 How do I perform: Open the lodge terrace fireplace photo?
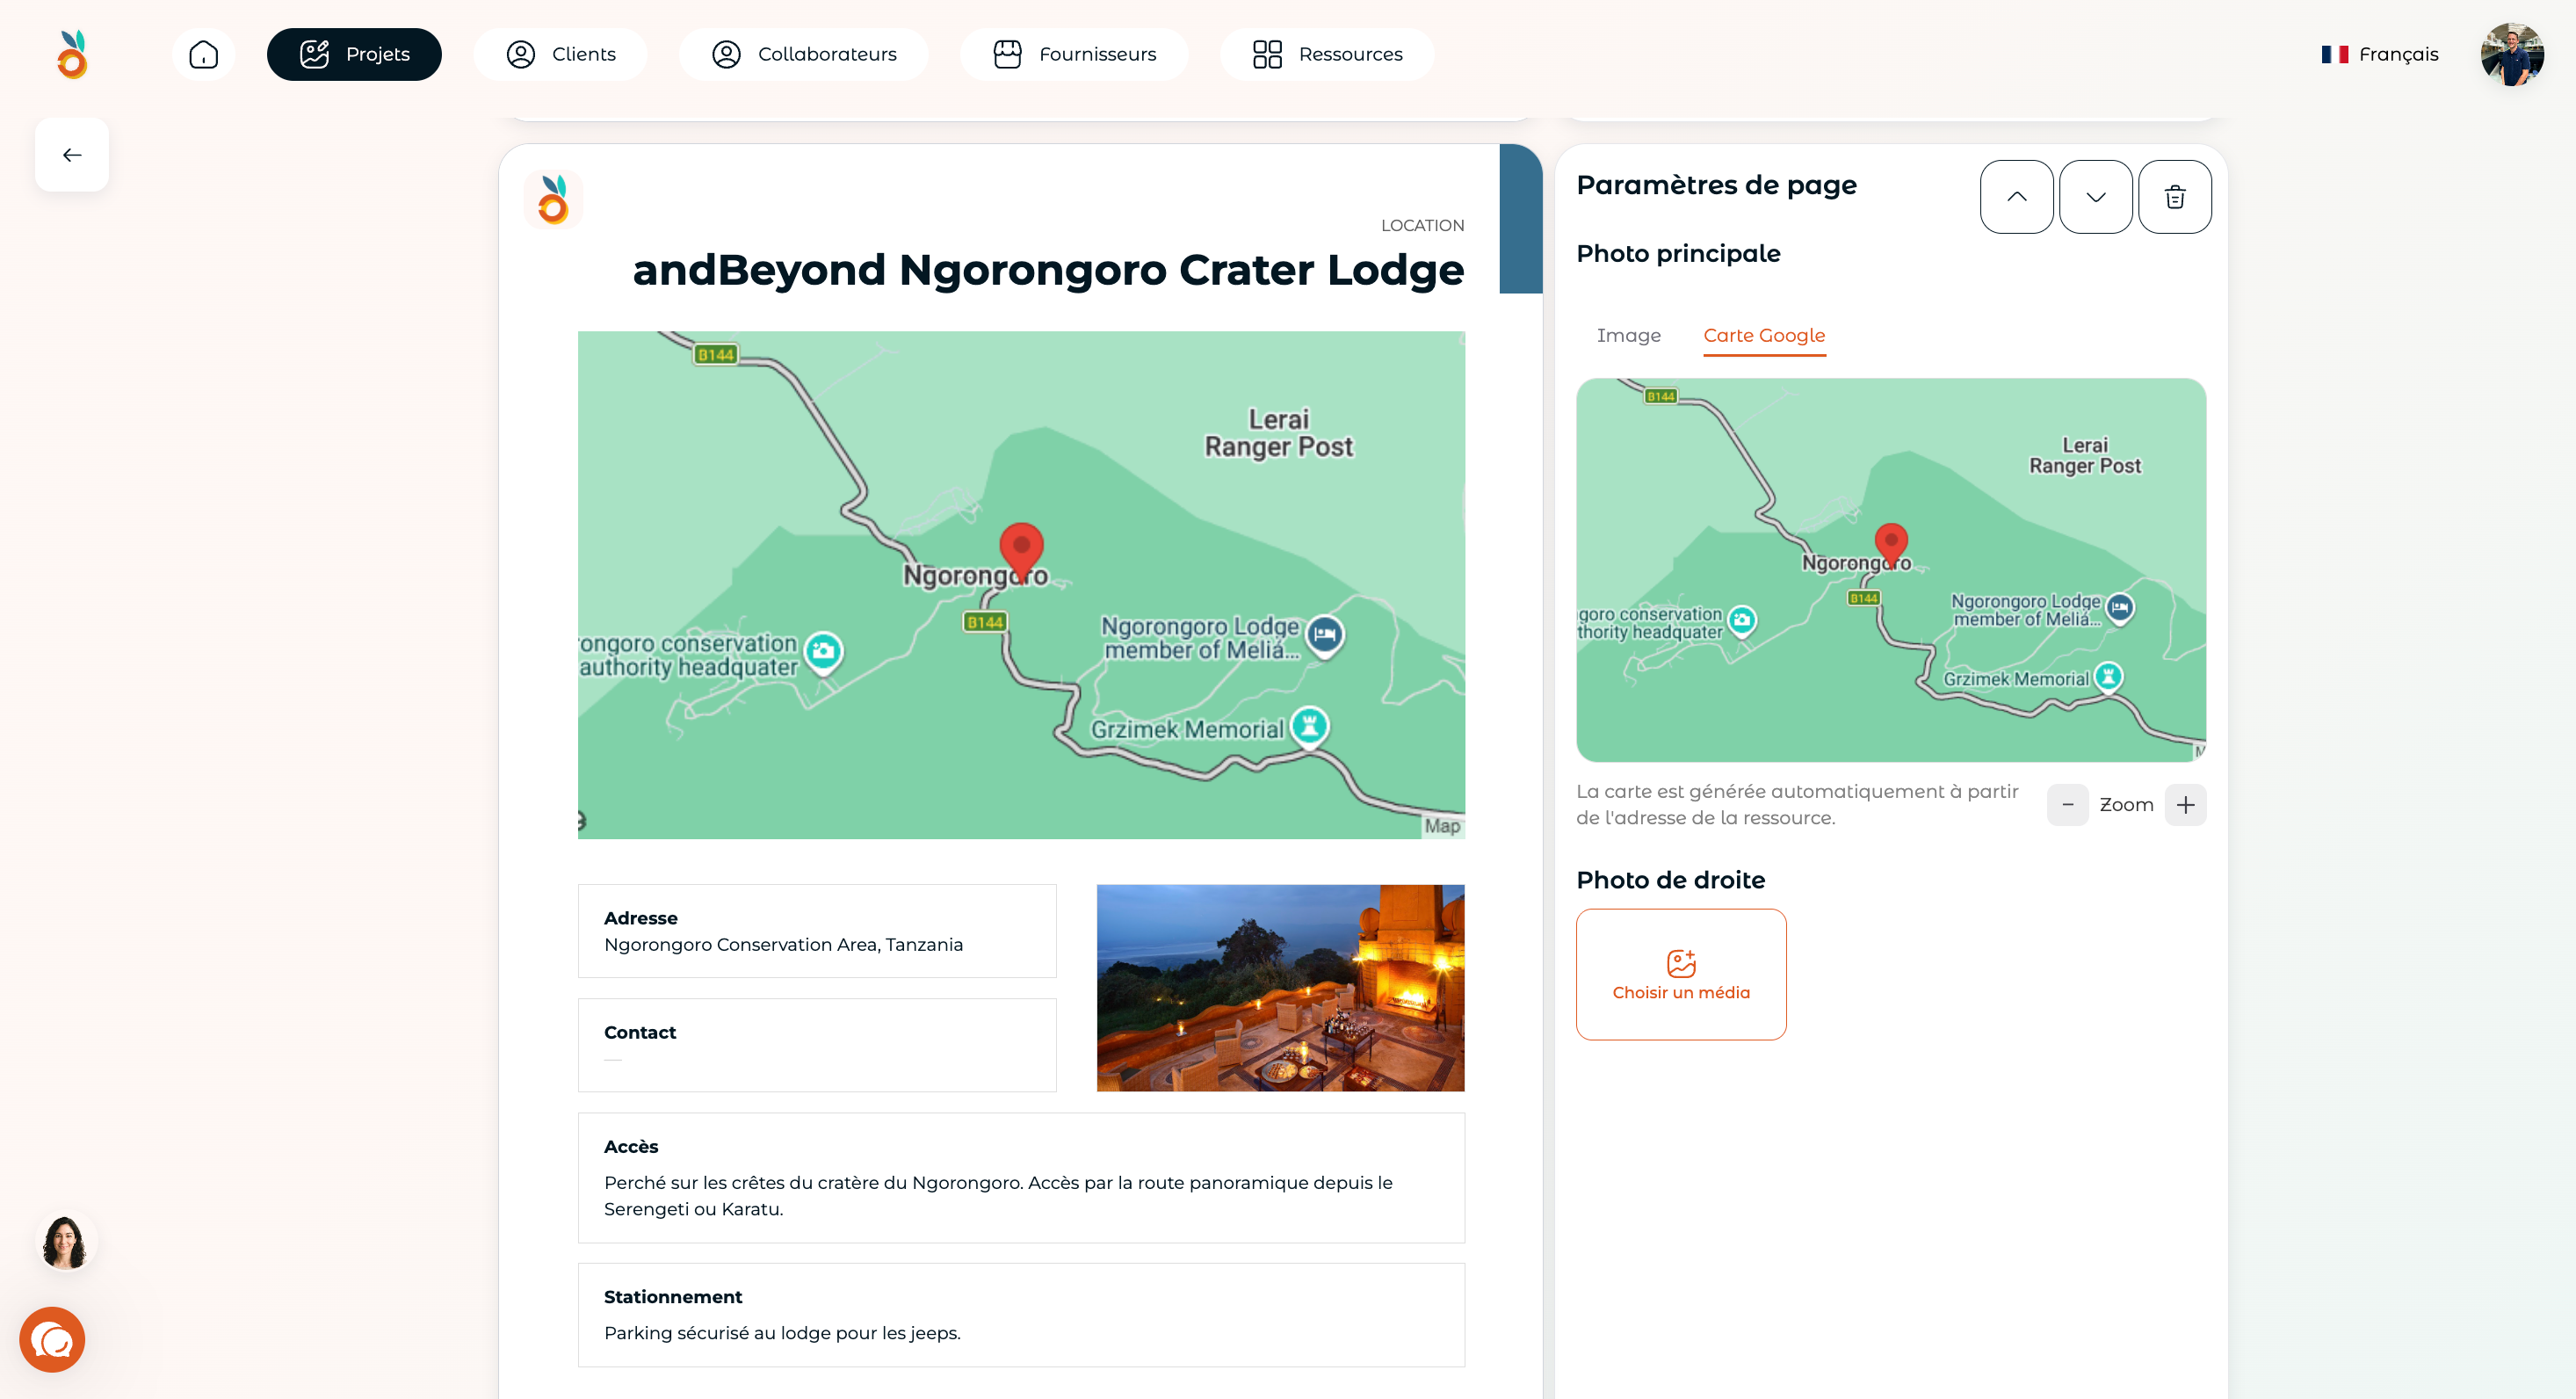tap(1280, 988)
